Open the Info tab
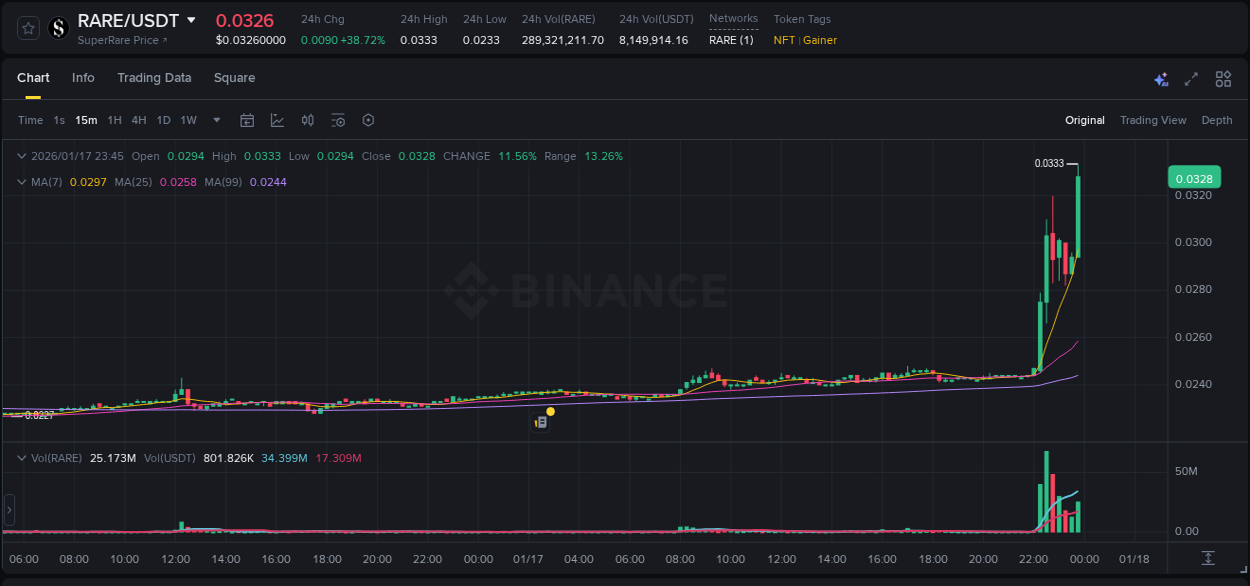This screenshot has height=586, width=1250. click(83, 78)
